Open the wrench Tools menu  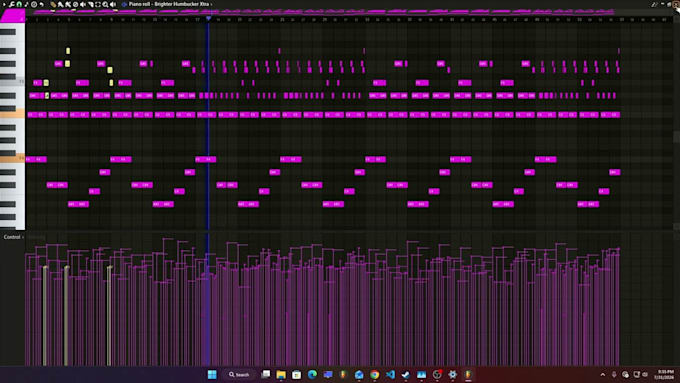coord(12,4)
